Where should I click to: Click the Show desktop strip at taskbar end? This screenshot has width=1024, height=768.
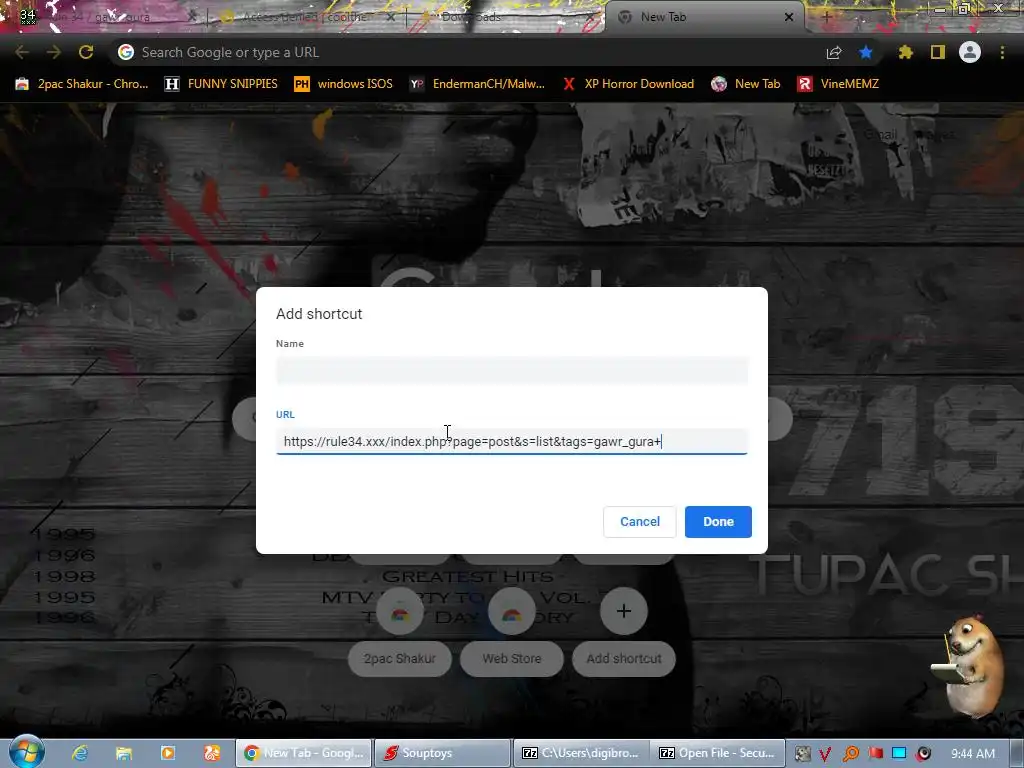[1018, 754]
